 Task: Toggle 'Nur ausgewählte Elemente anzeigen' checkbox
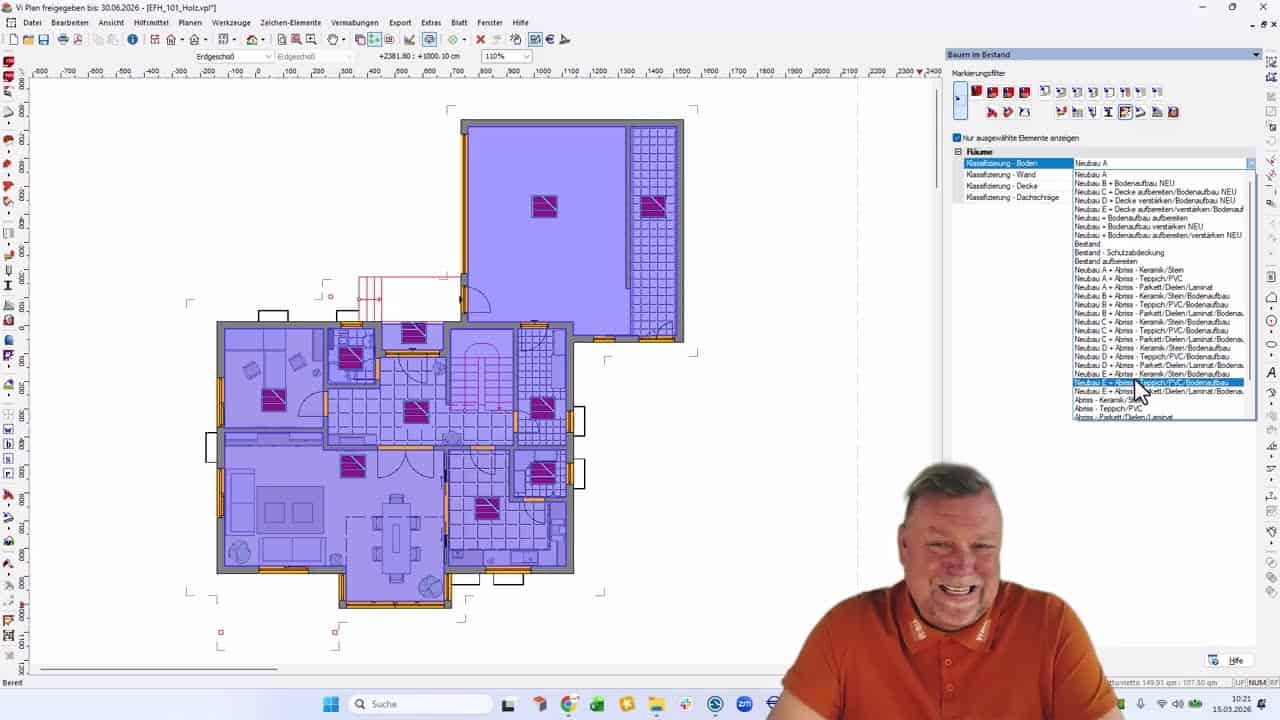point(957,138)
